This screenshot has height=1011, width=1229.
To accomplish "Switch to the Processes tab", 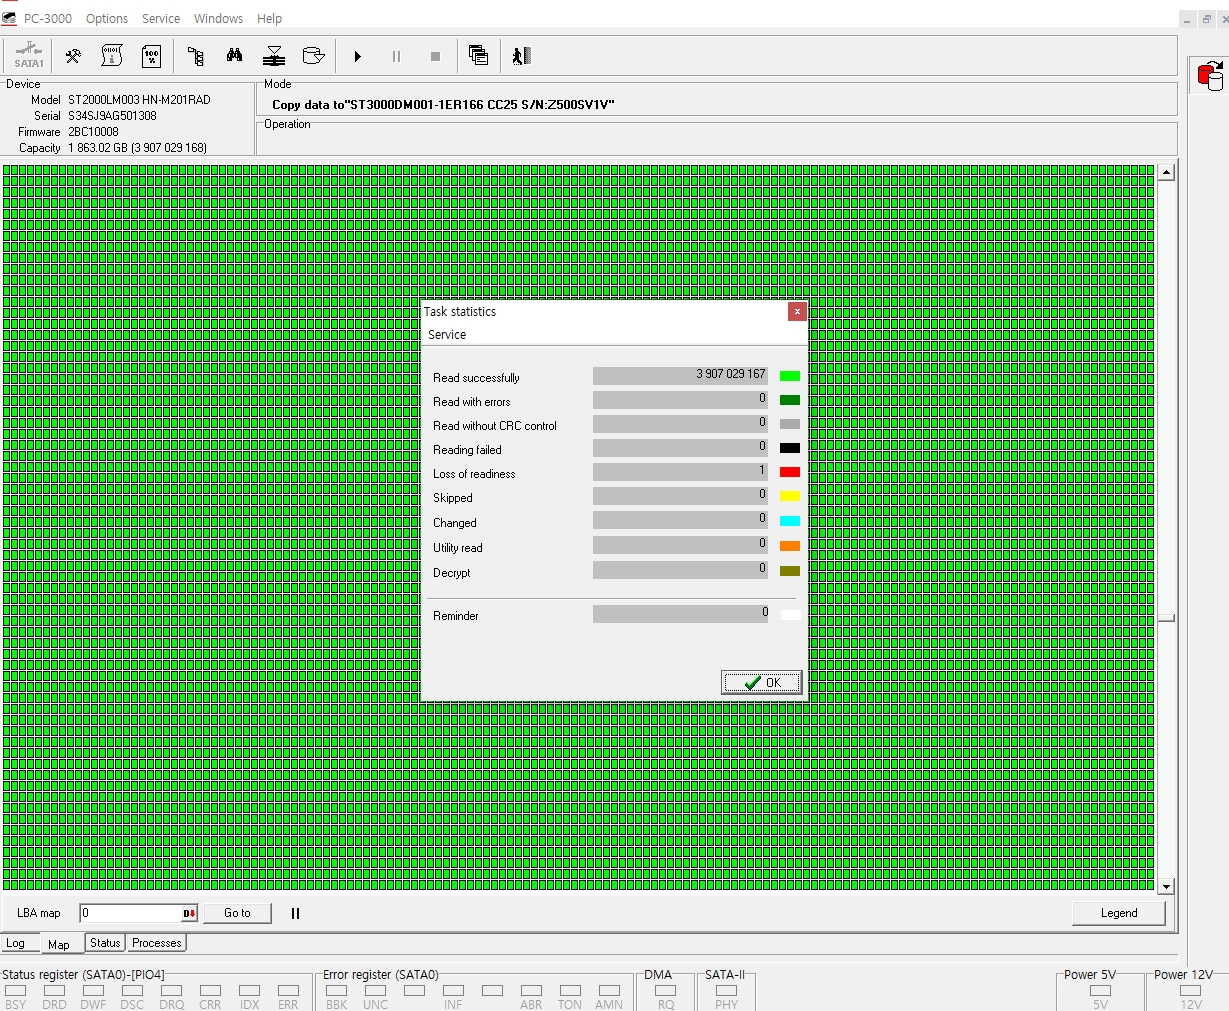I will click(x=157, y=943).
